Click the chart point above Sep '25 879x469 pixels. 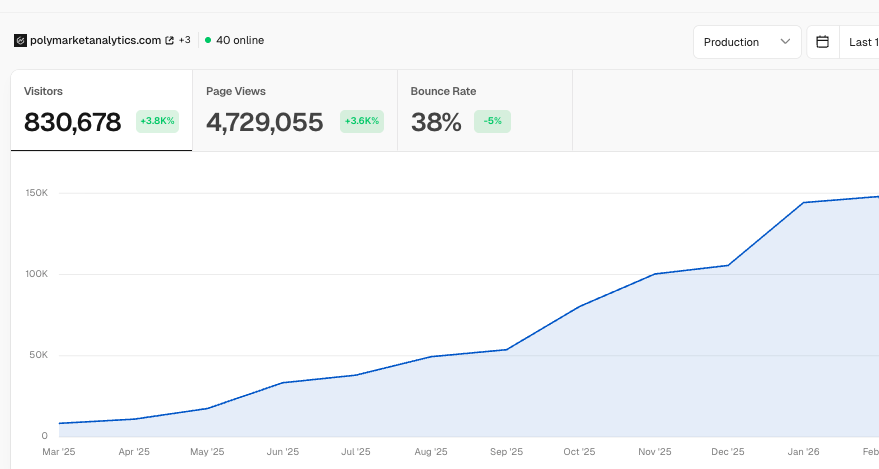(x=506, y=350)
